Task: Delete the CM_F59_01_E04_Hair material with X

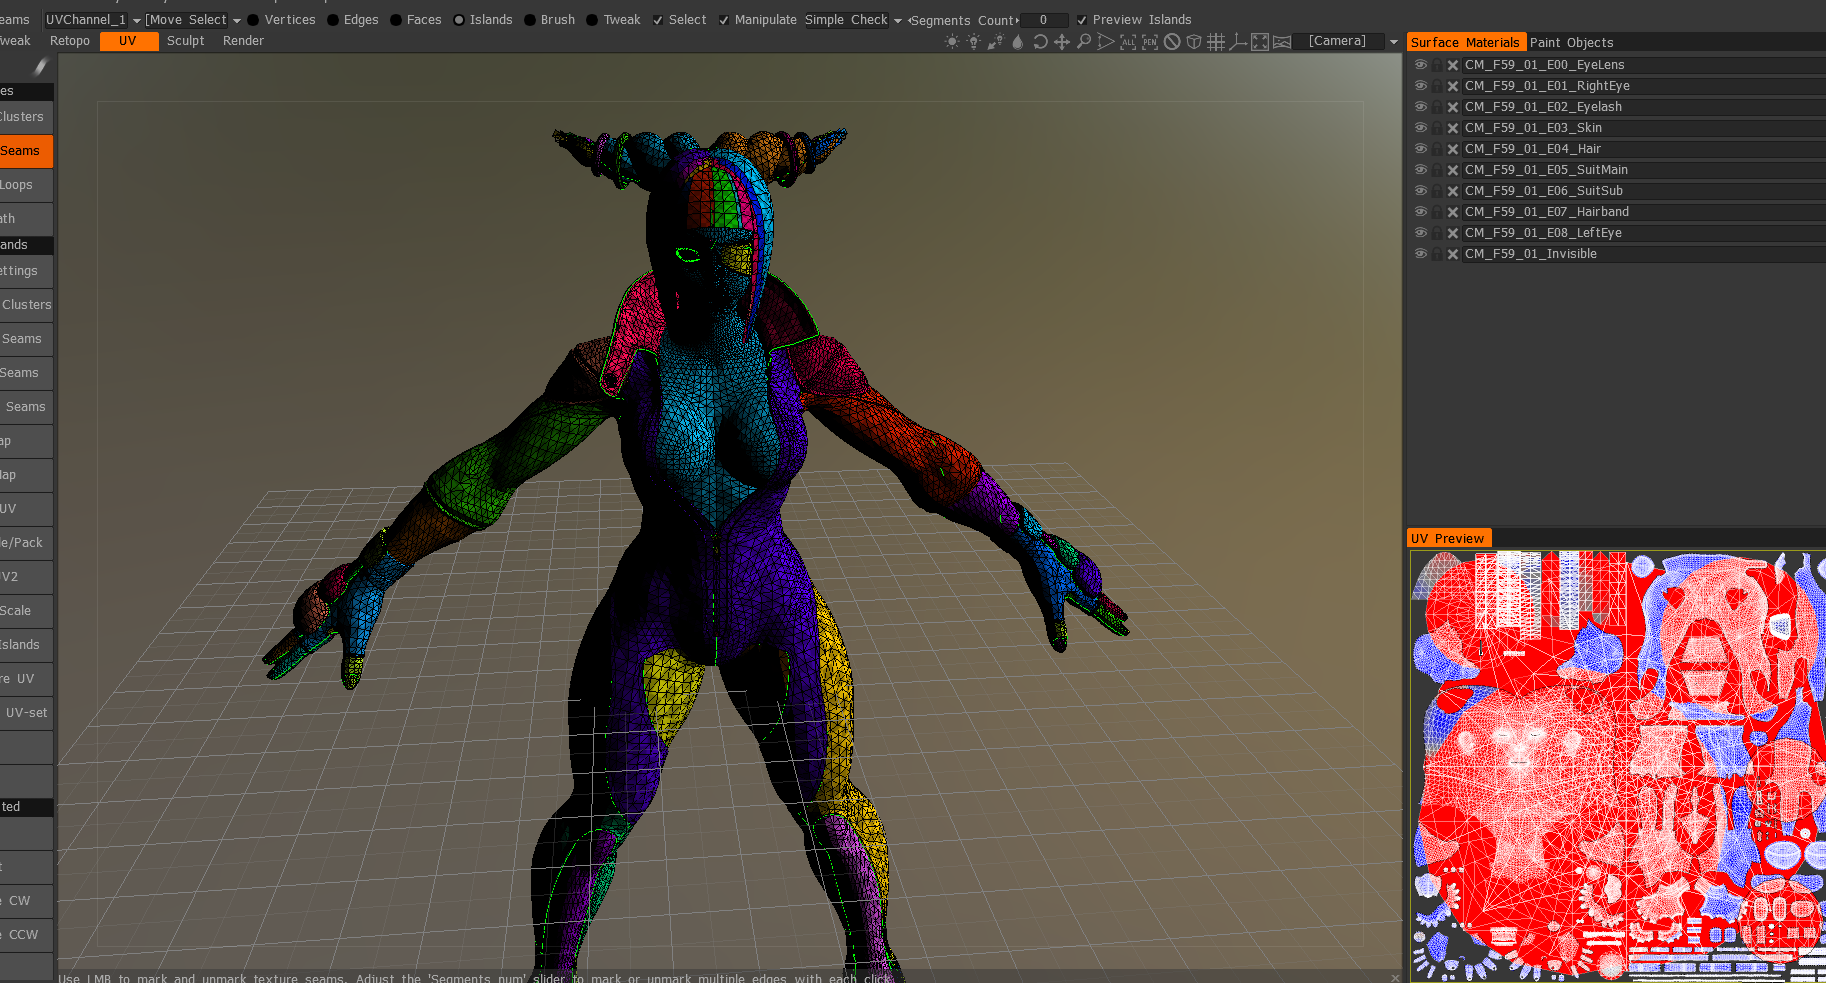Action: [x=1453, y=149]
